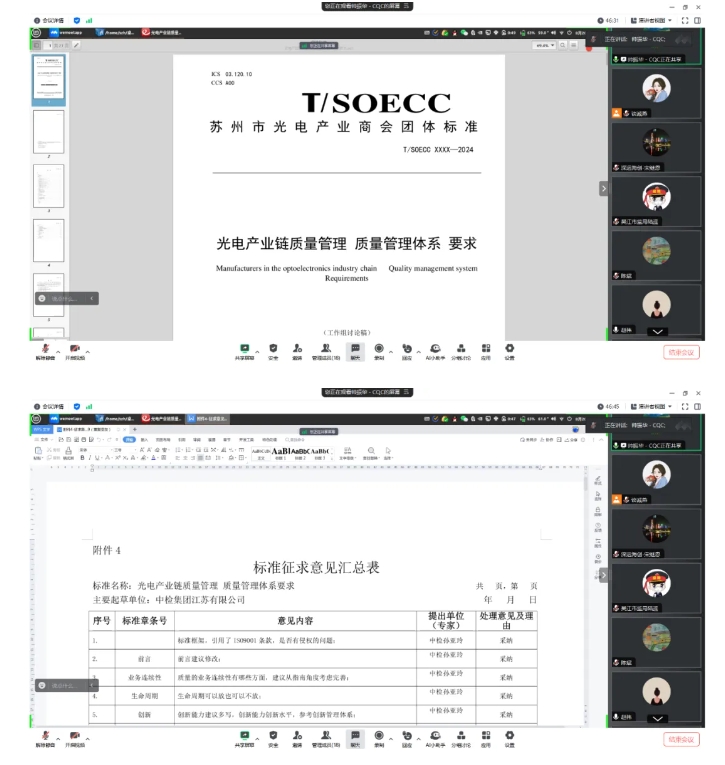Click share screen icon in lower meeting toolbar
This screenshot has width=725, height=765.
[244, 735]
